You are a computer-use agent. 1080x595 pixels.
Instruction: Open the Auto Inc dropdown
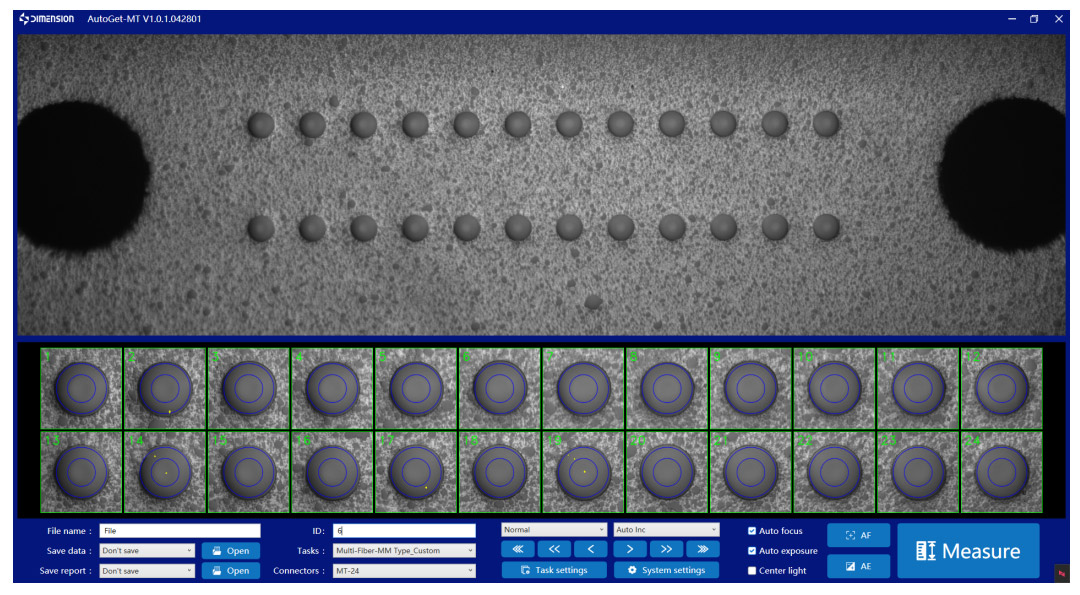coord(667,530)
